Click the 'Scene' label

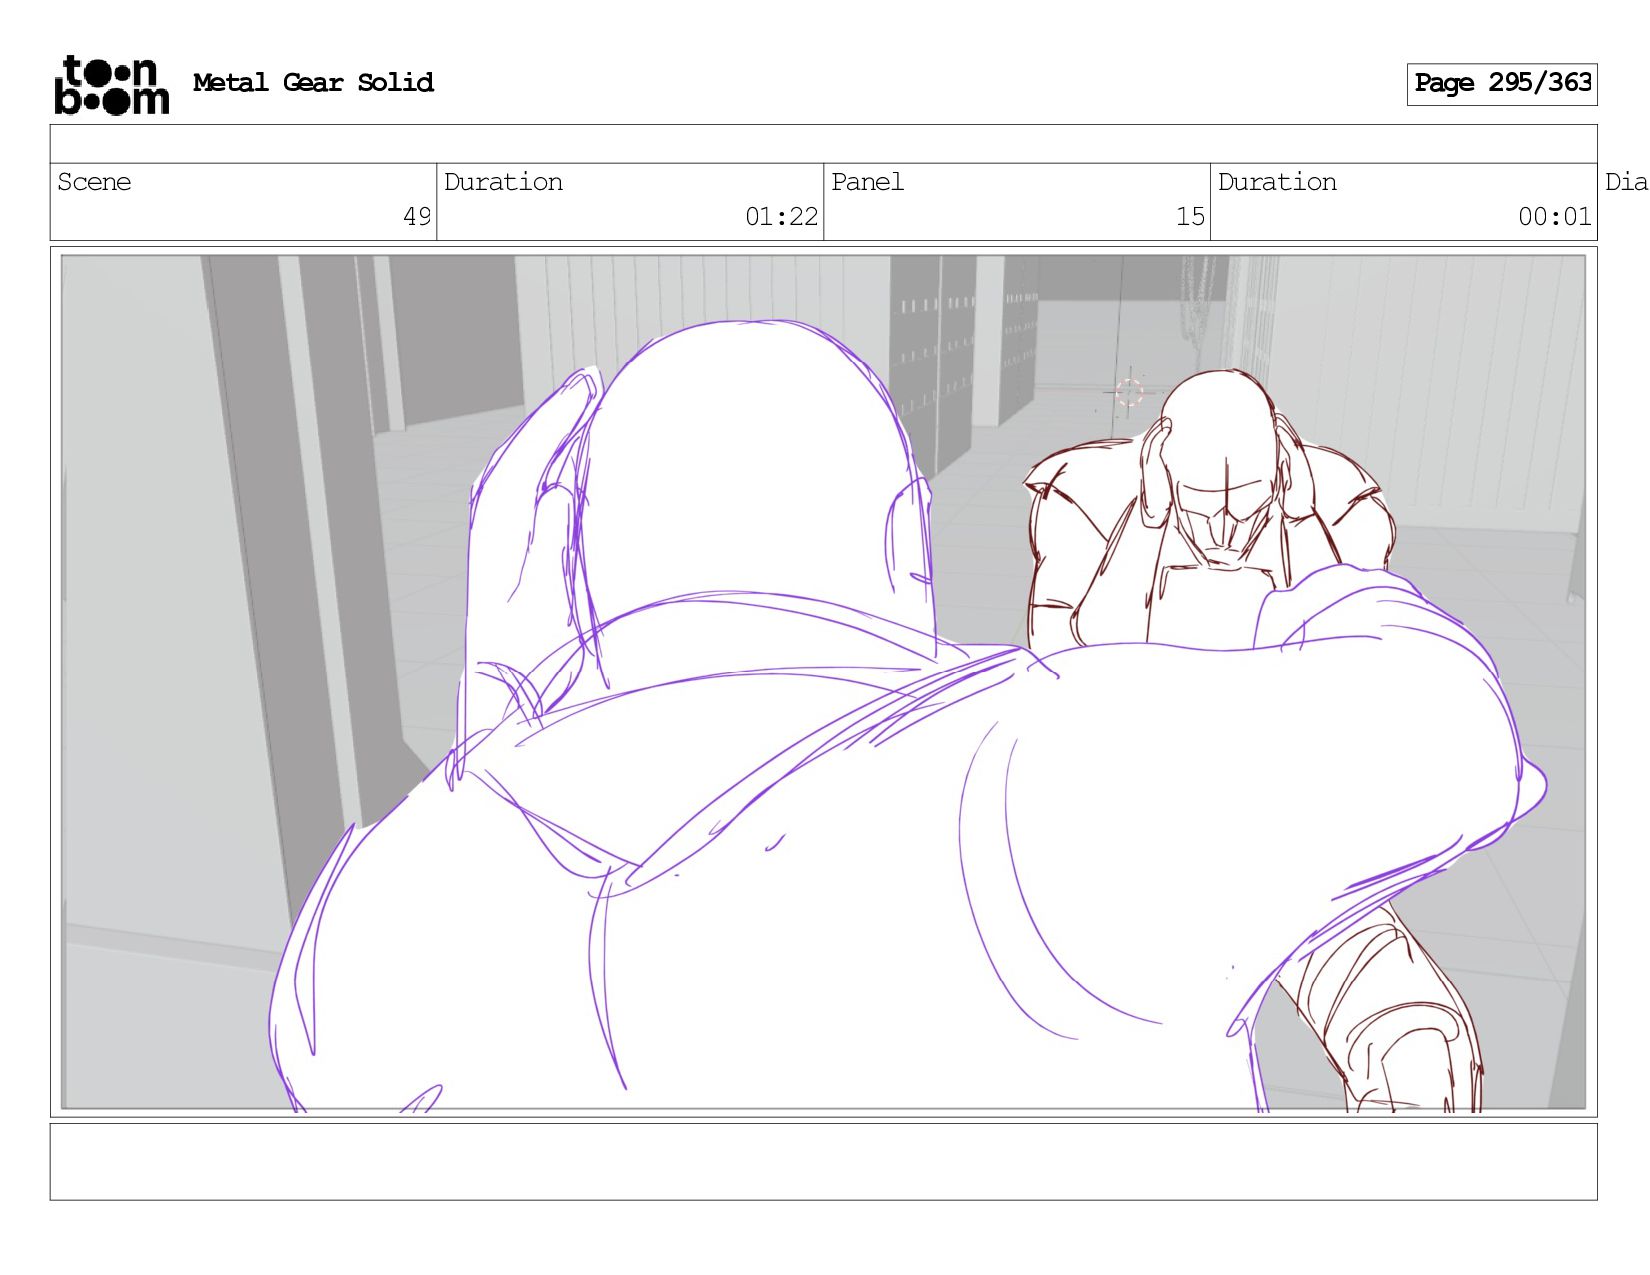point(94,182)
